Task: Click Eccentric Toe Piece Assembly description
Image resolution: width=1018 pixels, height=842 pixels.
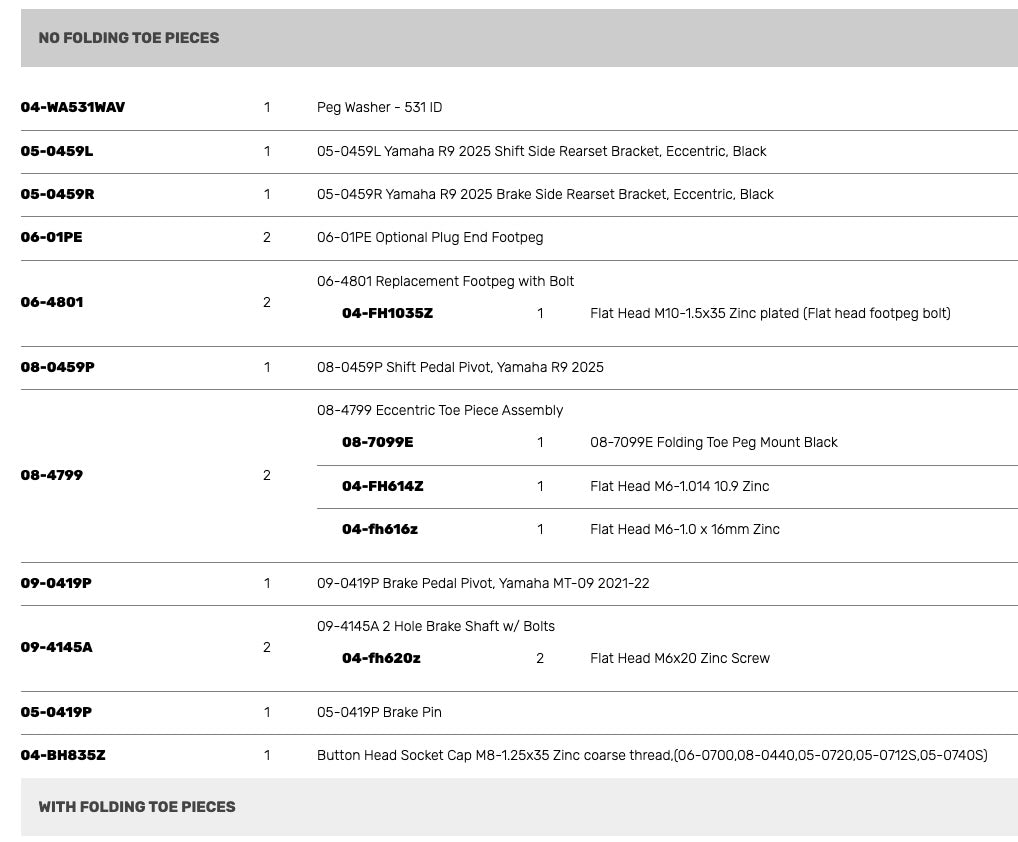Action: 440,410
